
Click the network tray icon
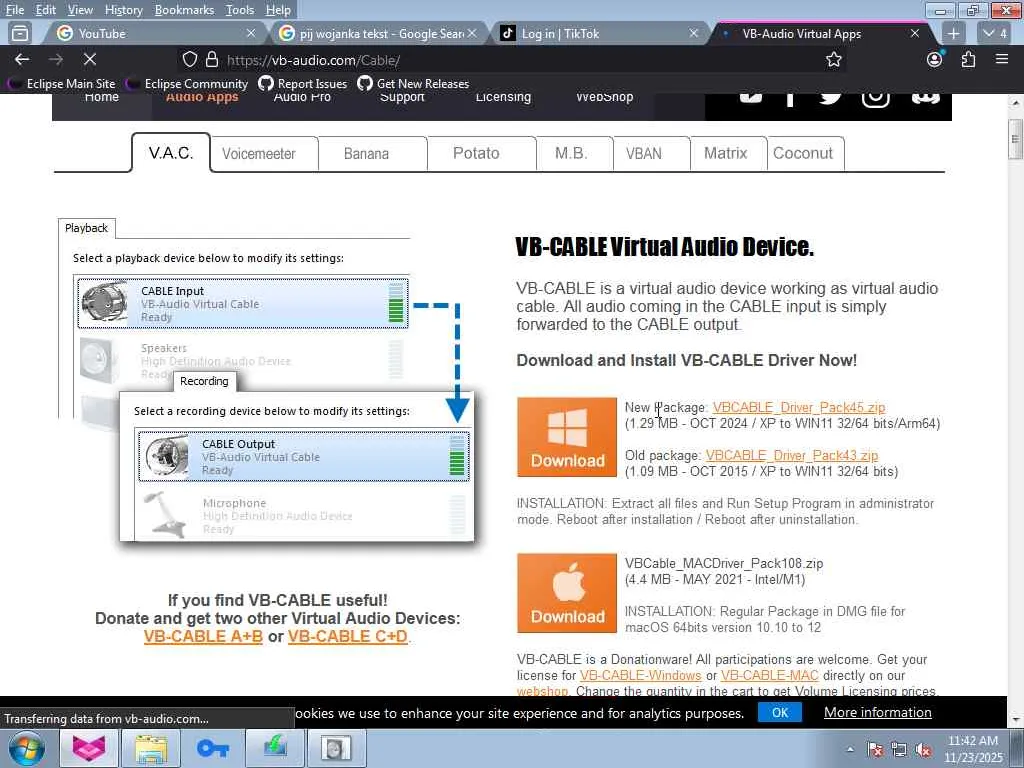click(899, 750)
